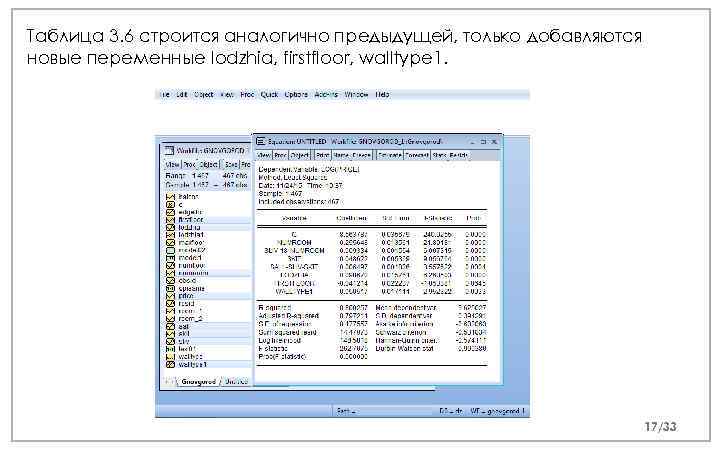Open the File menu
This screenshot has width=720, height=450.
pyautogui.click(x=164, y=95)
